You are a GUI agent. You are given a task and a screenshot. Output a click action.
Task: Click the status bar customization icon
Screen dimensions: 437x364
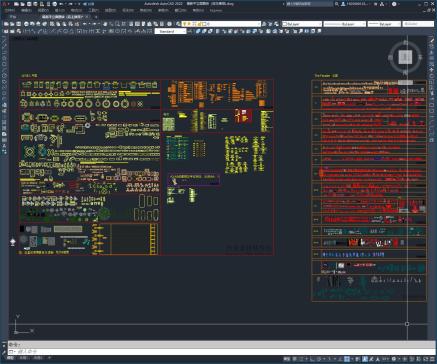tap(432, 359)
